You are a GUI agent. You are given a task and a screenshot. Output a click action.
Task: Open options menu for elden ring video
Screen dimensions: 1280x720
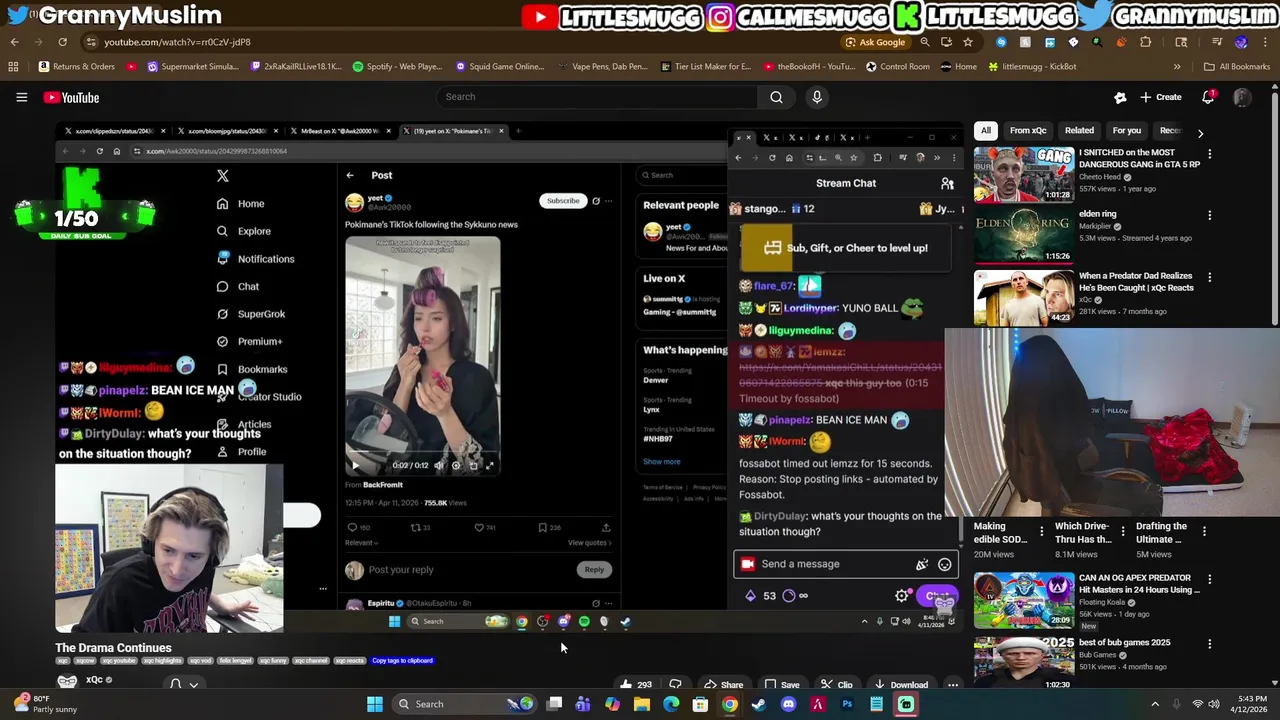click(x=1209, y=216)
